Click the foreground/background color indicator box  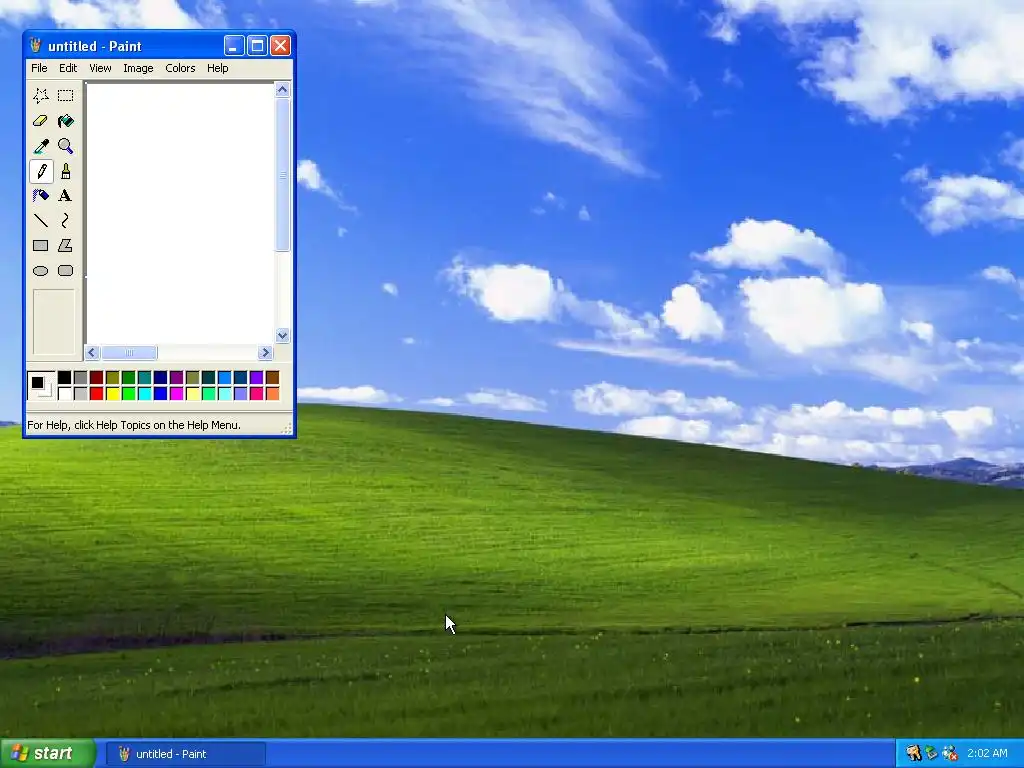pos(40,385)
